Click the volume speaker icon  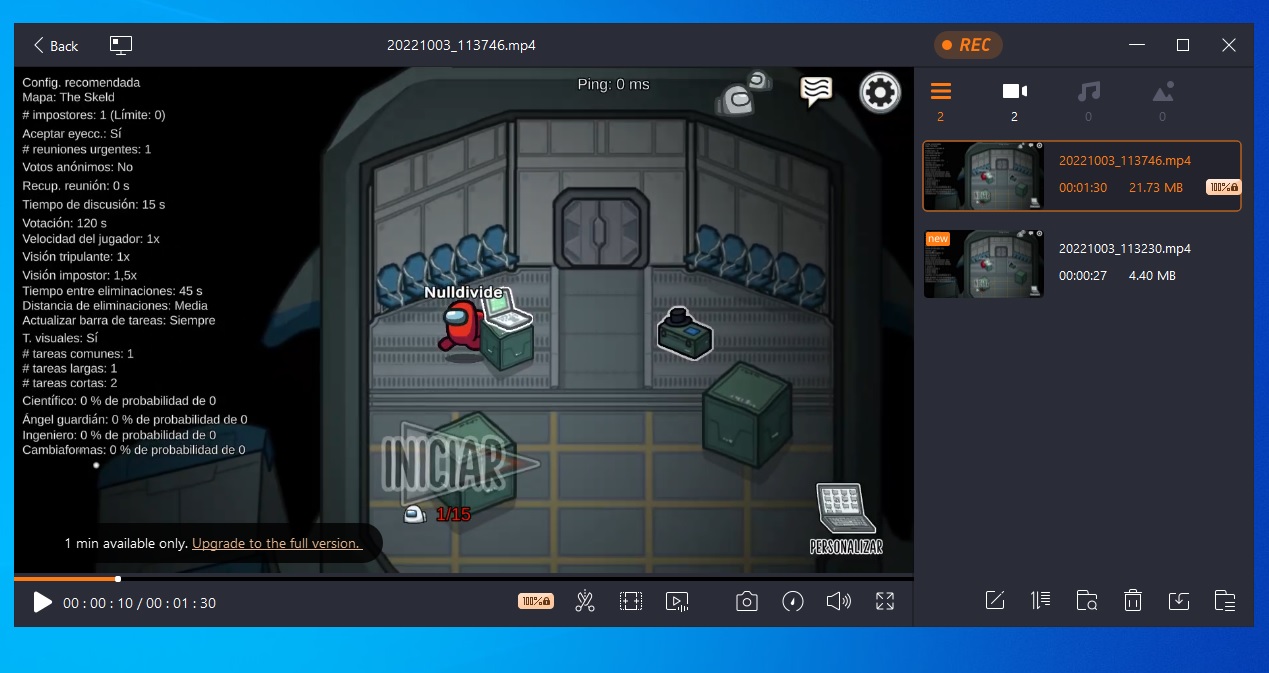coord(838,601)
